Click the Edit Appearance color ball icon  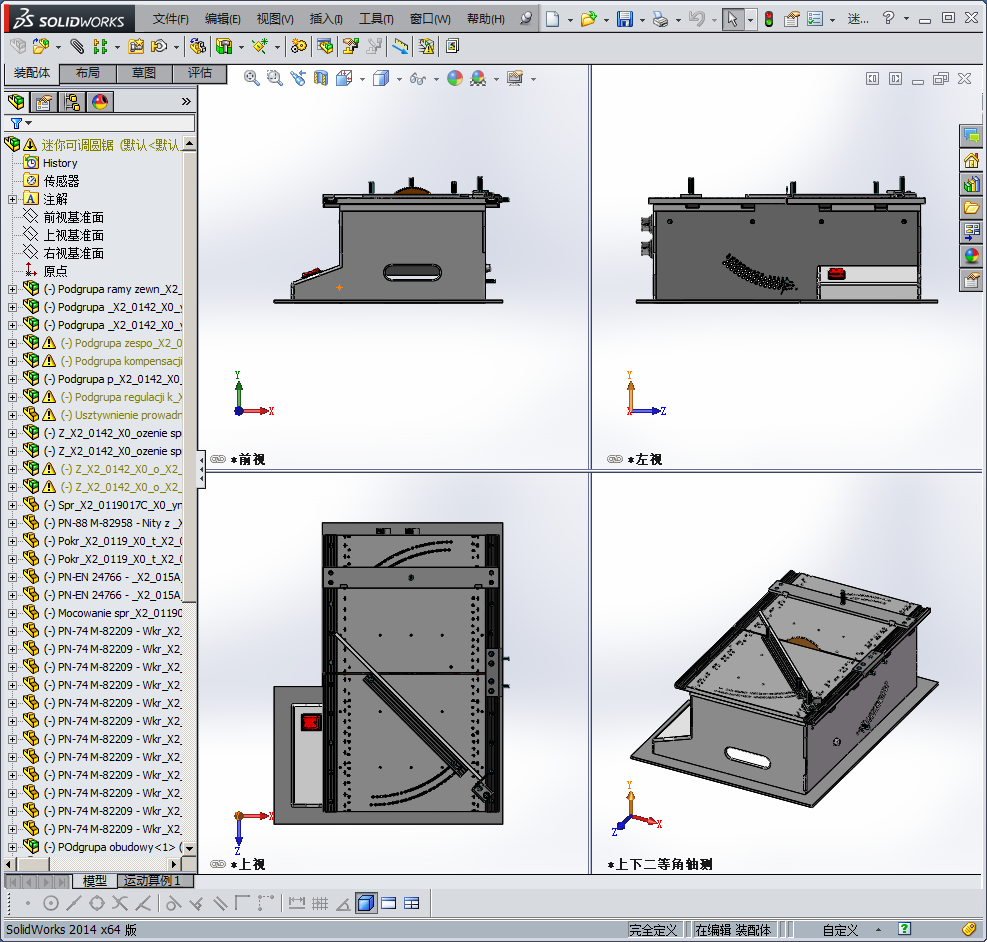pos(455,78)
